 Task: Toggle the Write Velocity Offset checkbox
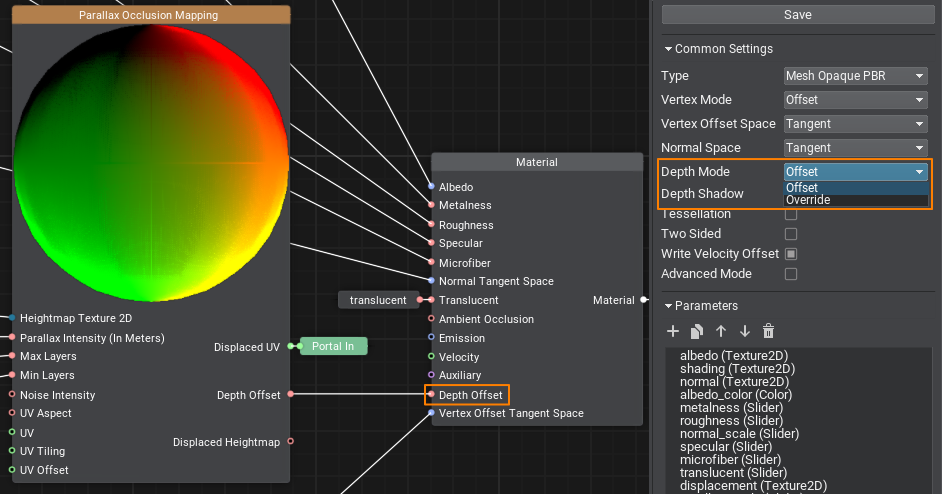791,254
